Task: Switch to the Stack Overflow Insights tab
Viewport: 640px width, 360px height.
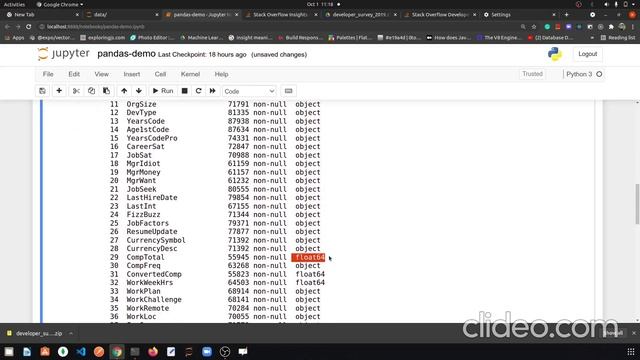Action: pos(281,15)
